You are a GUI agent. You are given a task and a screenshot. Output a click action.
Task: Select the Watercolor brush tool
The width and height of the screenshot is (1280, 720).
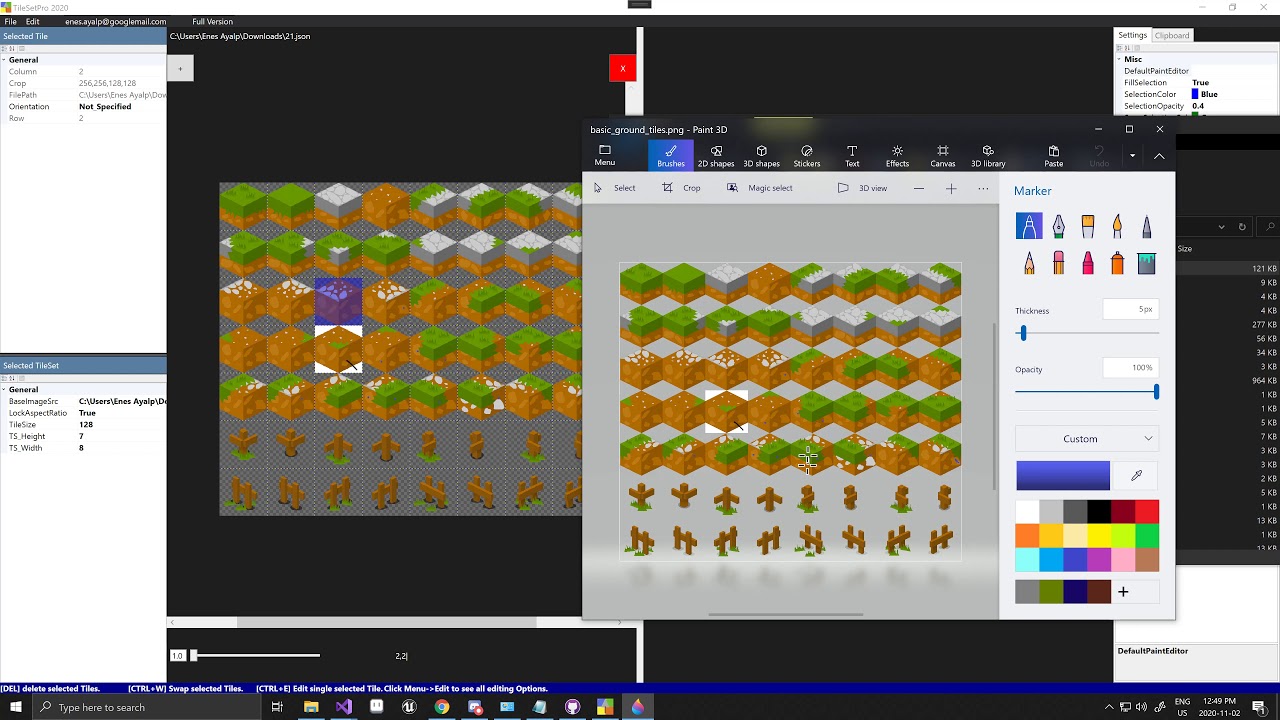point(1117,226)
